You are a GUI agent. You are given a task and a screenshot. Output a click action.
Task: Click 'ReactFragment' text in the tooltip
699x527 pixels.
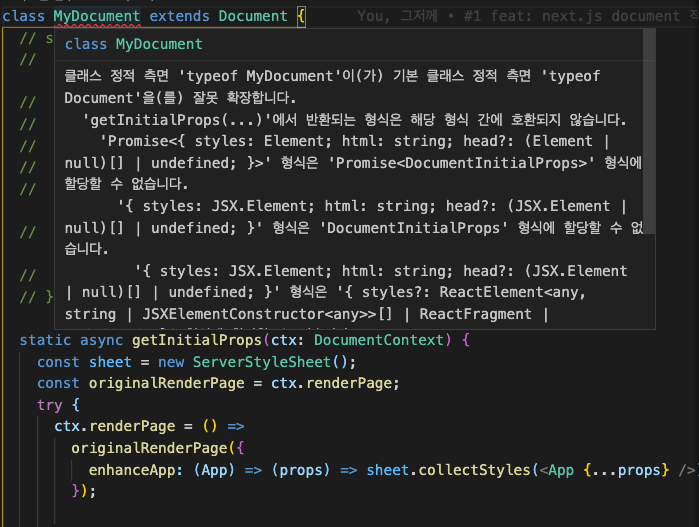pos(475,314)
